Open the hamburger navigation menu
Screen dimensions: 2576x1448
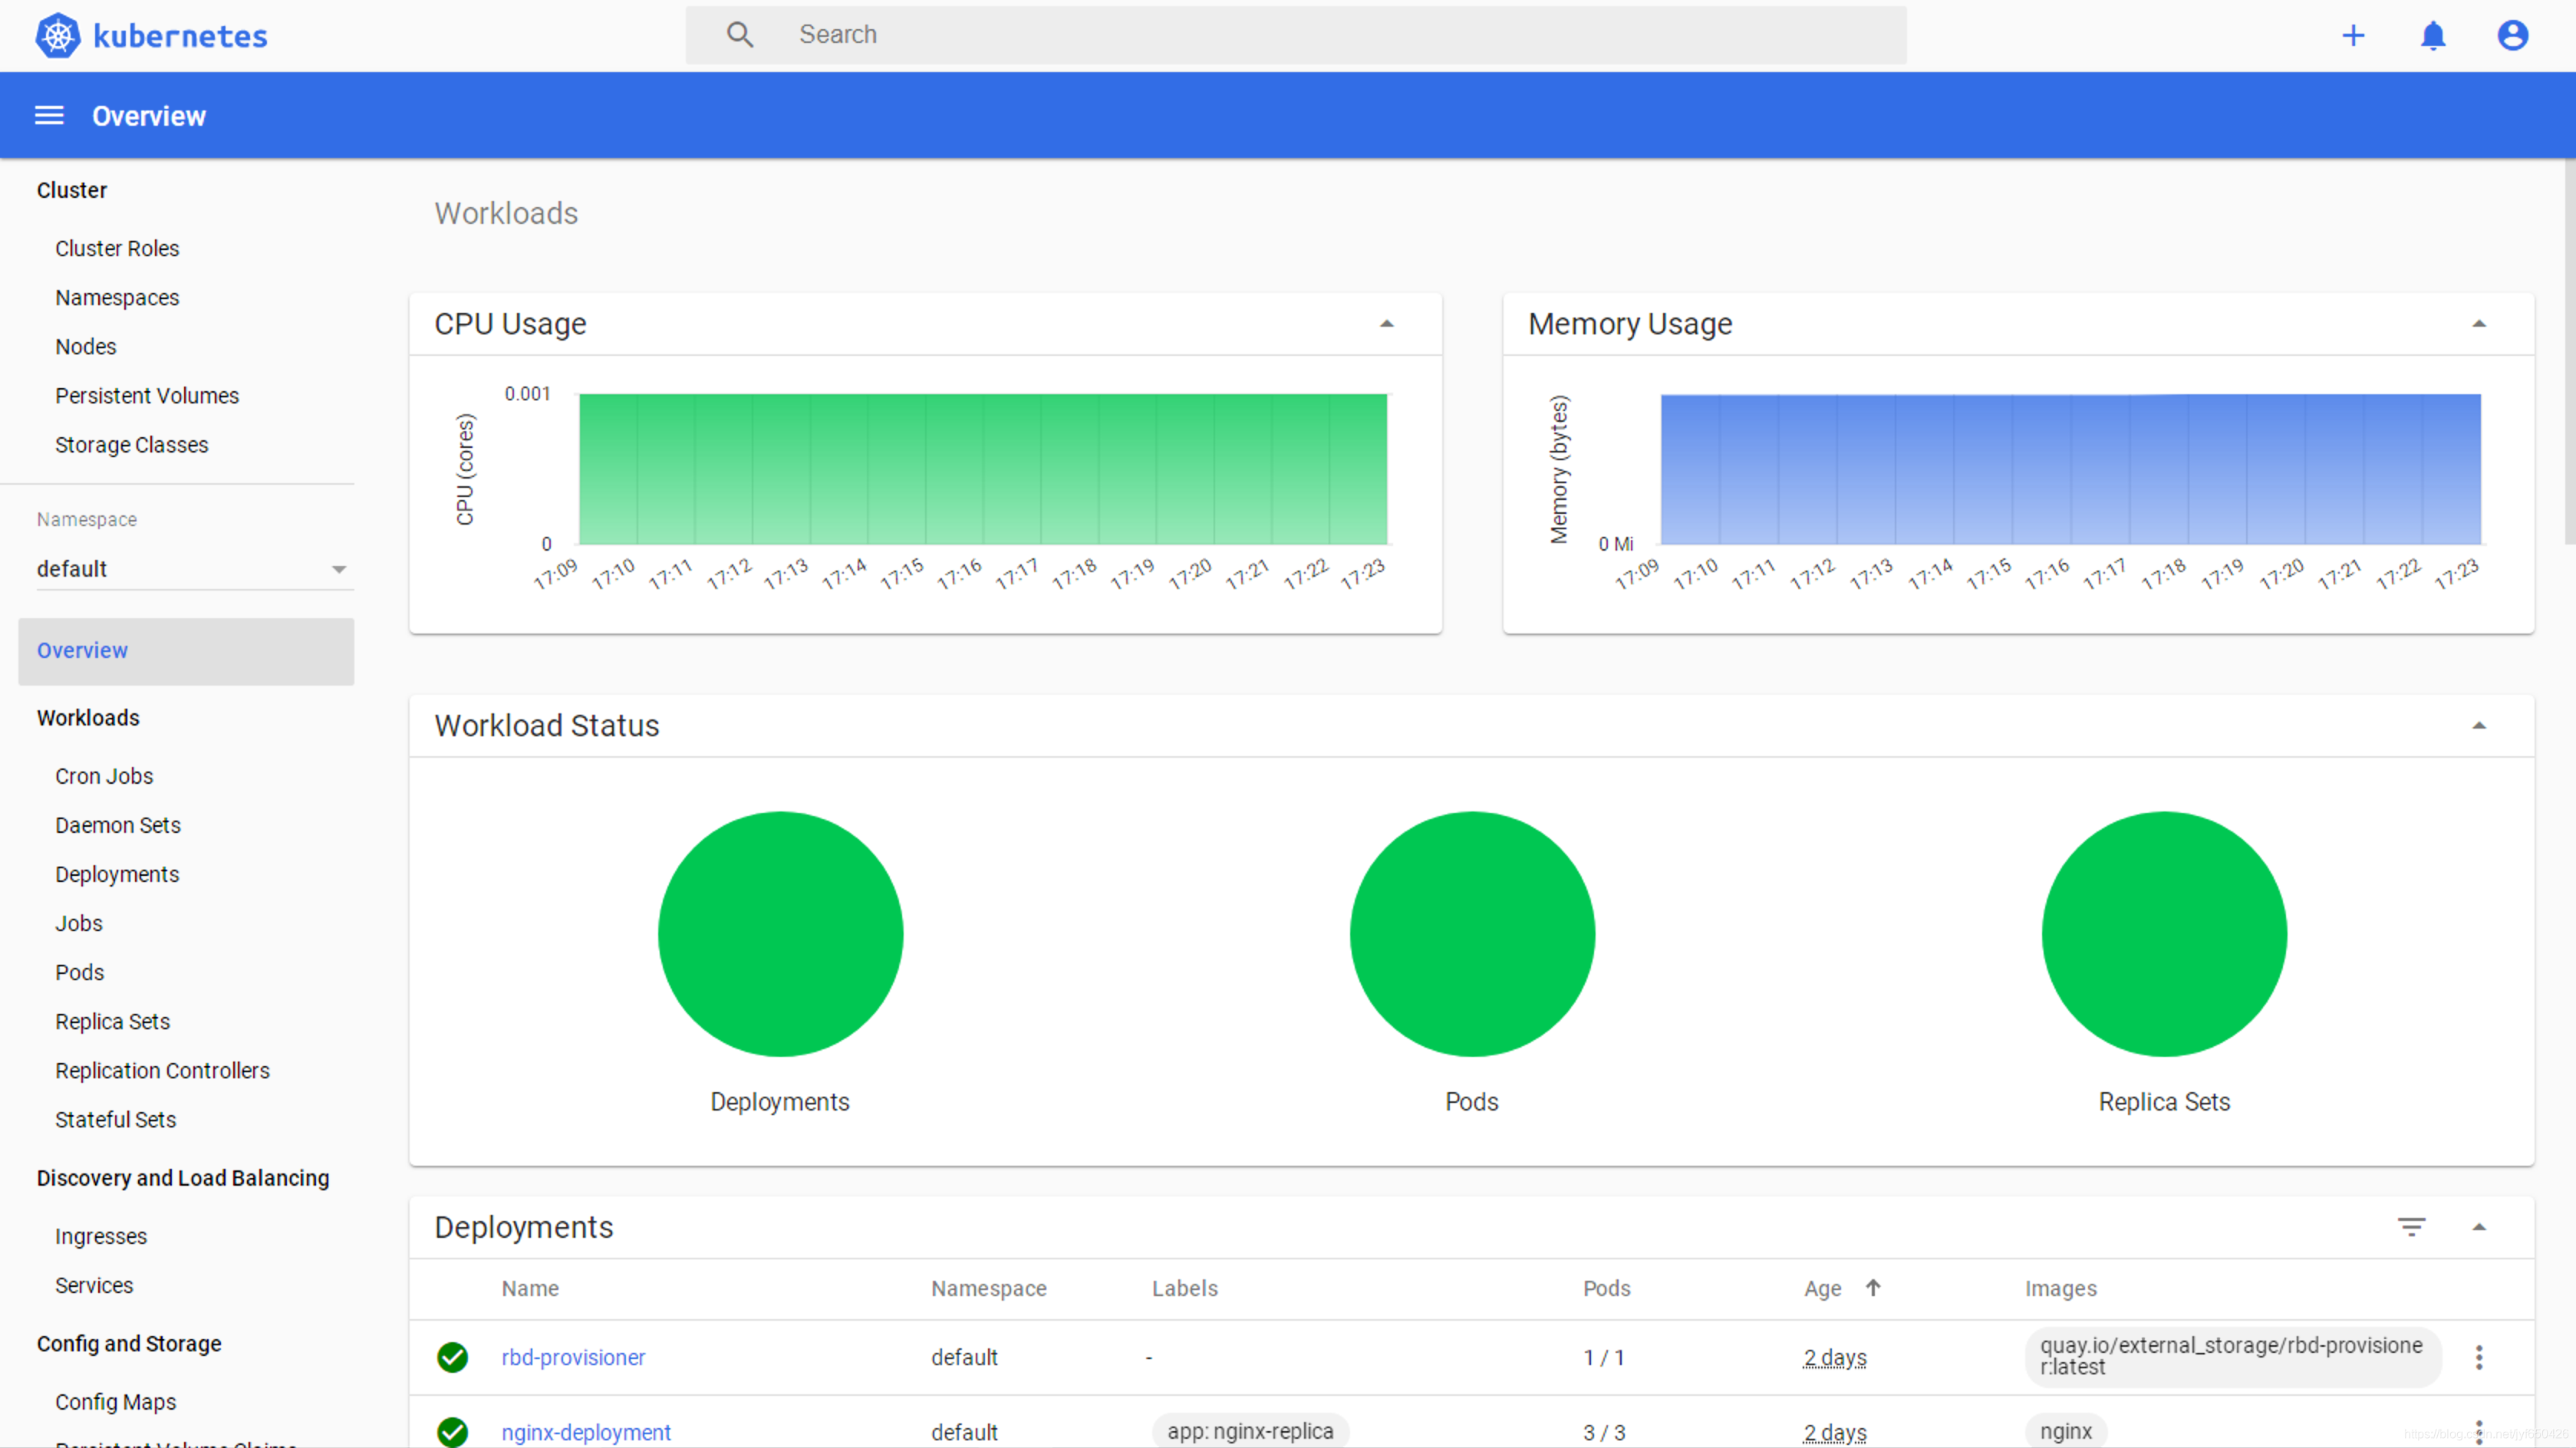[x=49, y=116]
